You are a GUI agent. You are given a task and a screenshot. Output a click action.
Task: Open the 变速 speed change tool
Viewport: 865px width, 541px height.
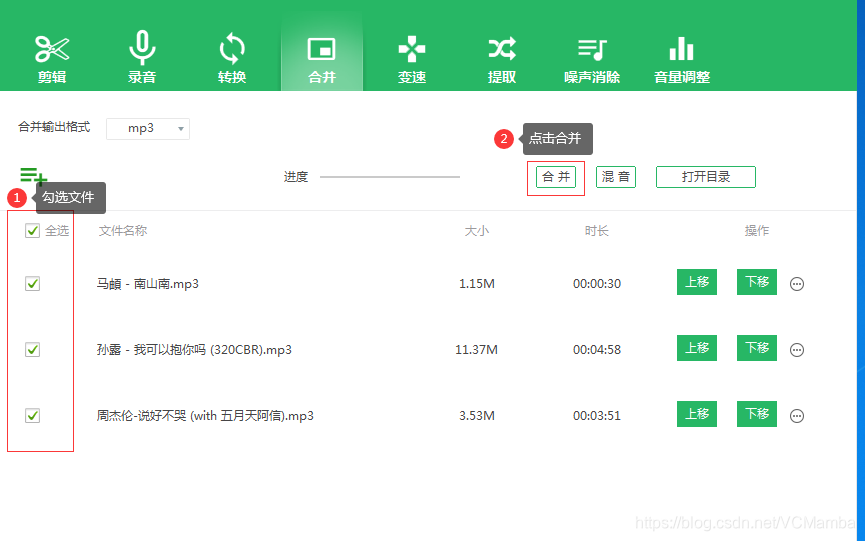pyautogui.click(x=412, y=60)
